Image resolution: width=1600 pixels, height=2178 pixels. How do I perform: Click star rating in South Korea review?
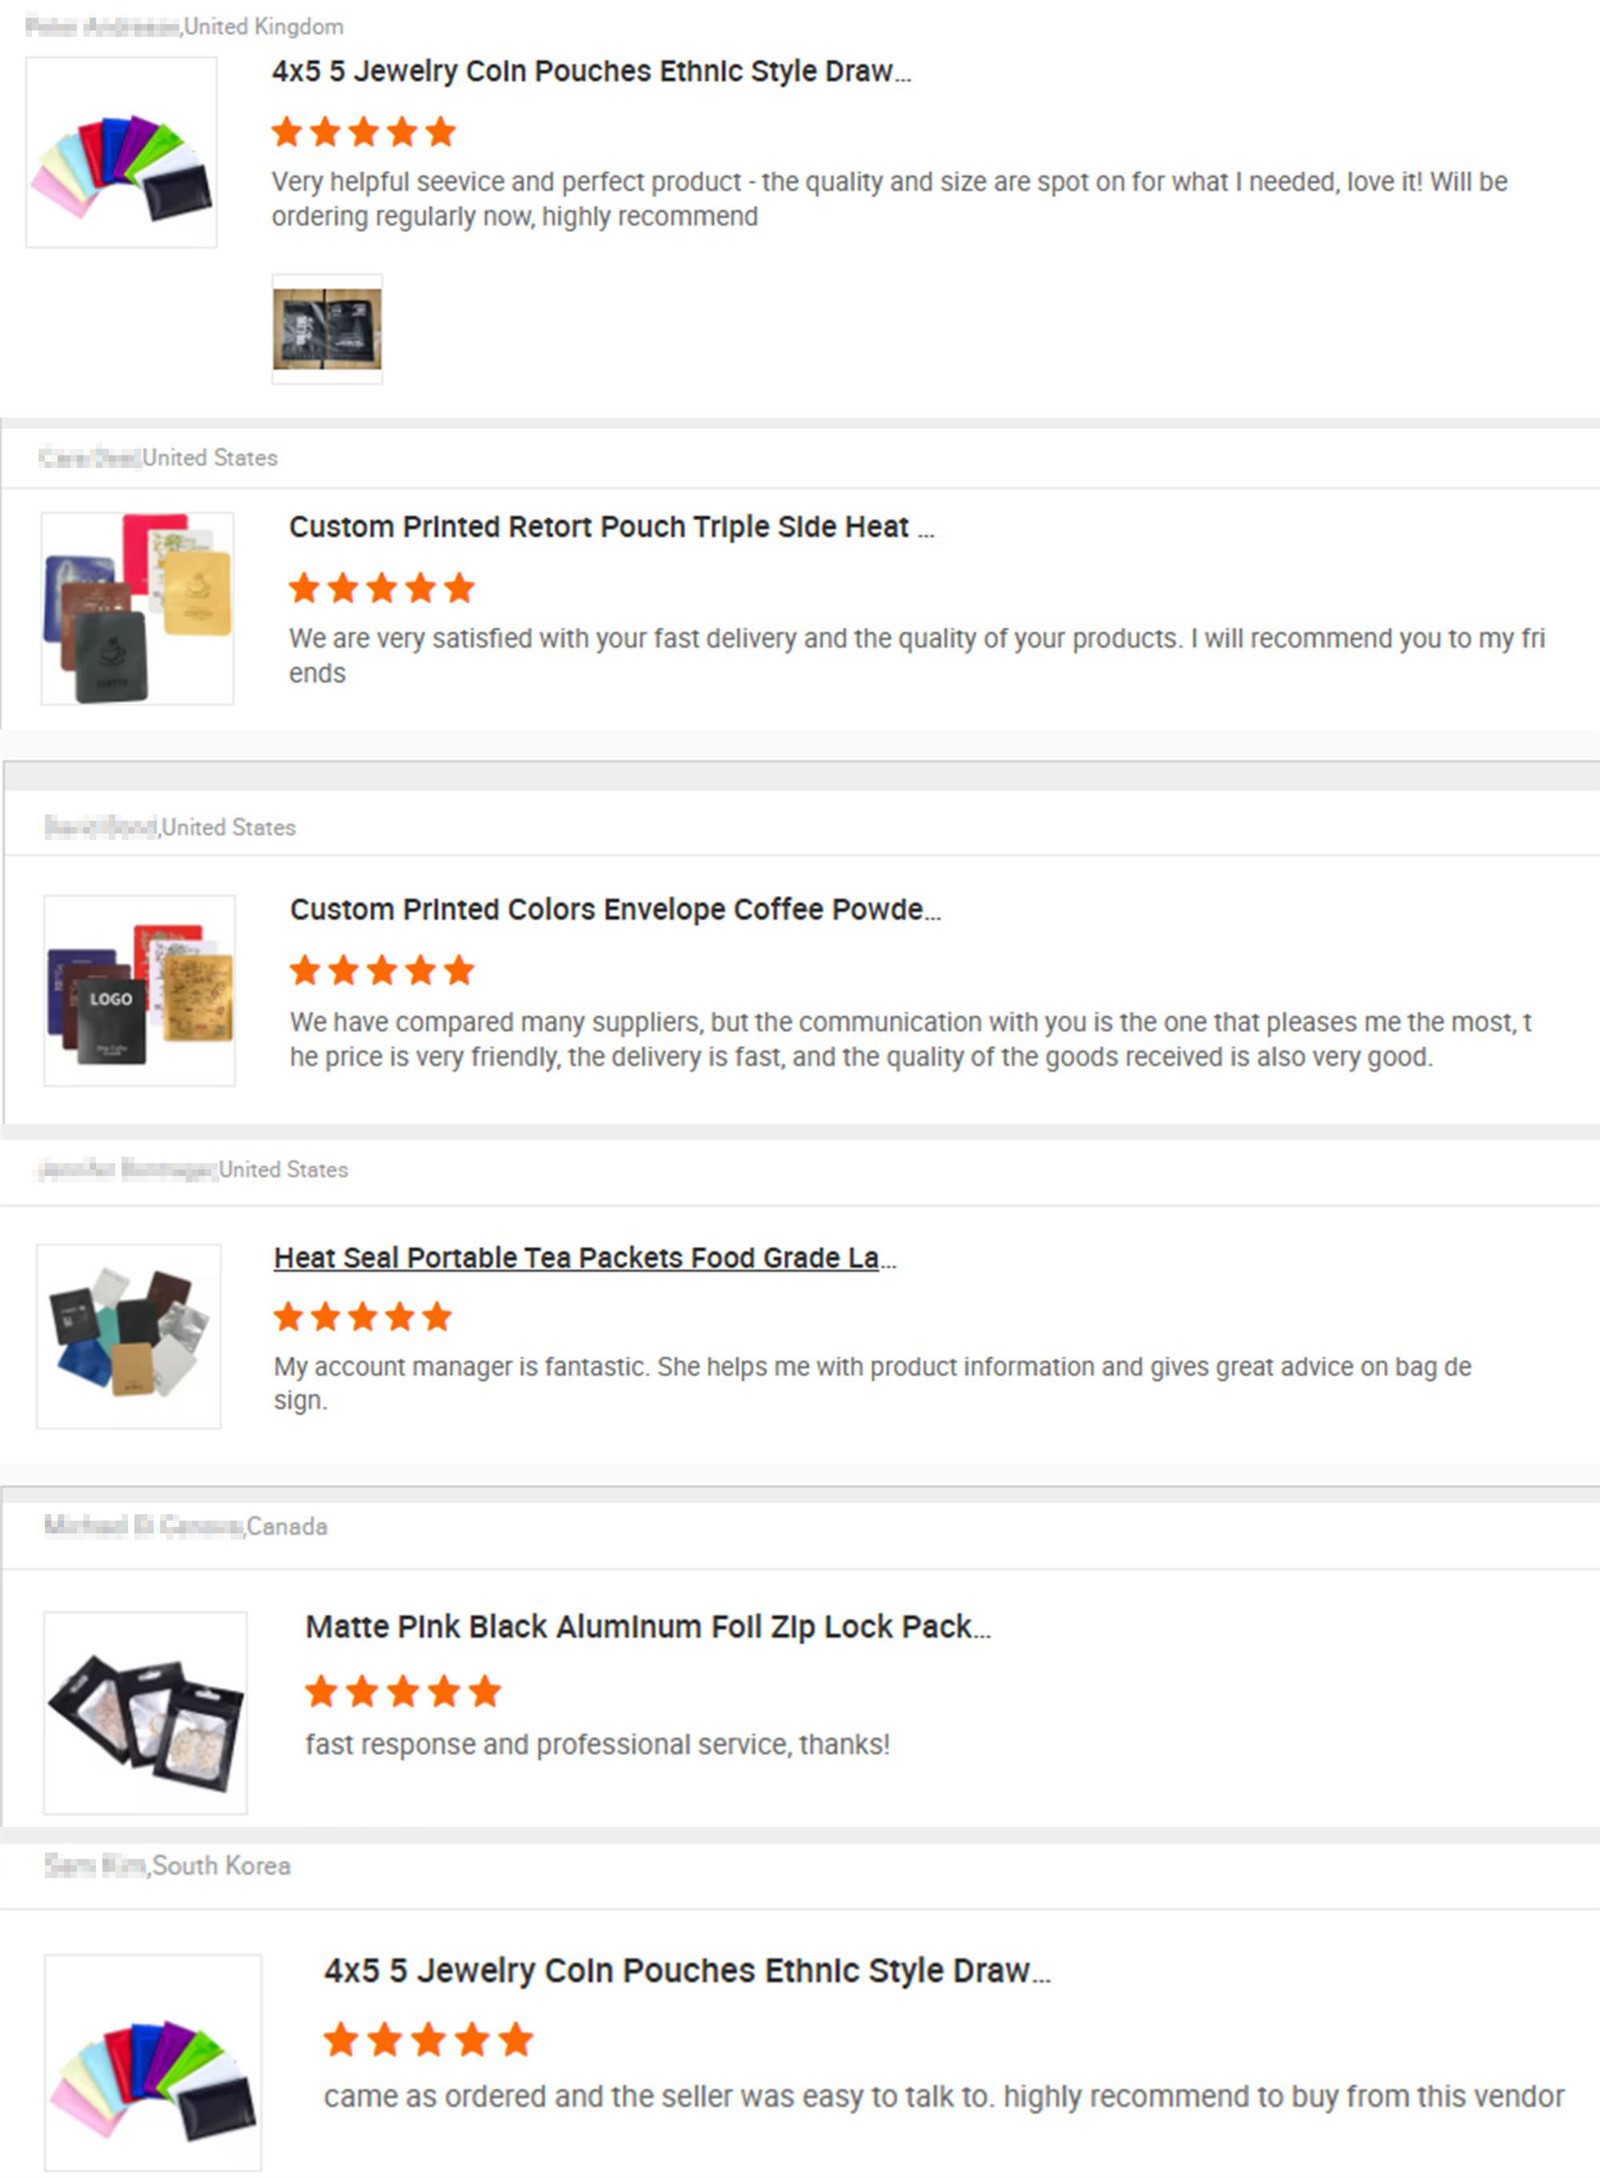pos(428,2040)
